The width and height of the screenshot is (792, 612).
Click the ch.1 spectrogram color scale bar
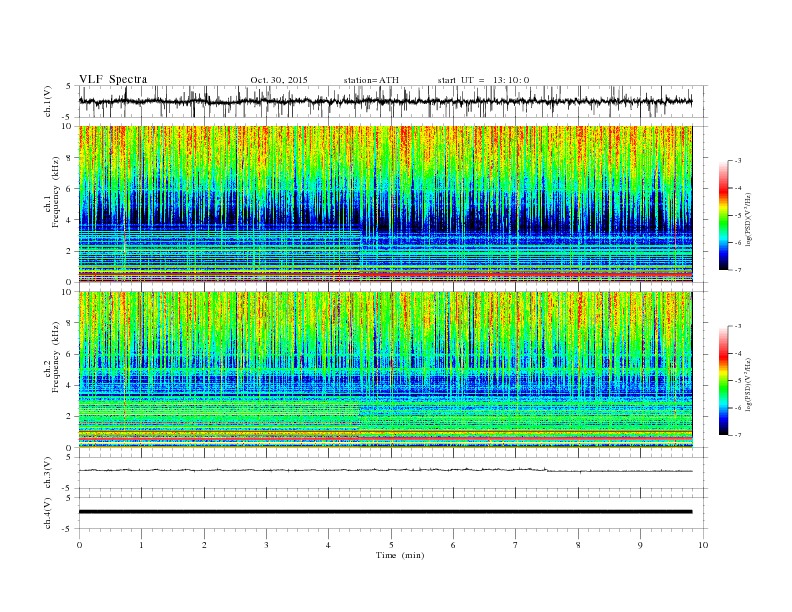[723, 215]
